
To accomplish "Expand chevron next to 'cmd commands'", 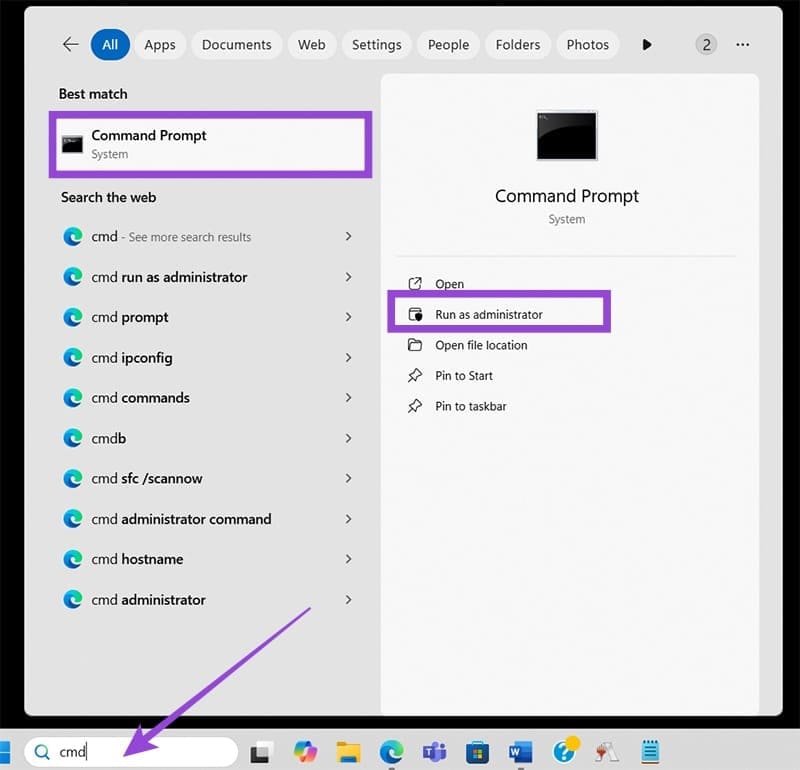I will tap(348, 398).
